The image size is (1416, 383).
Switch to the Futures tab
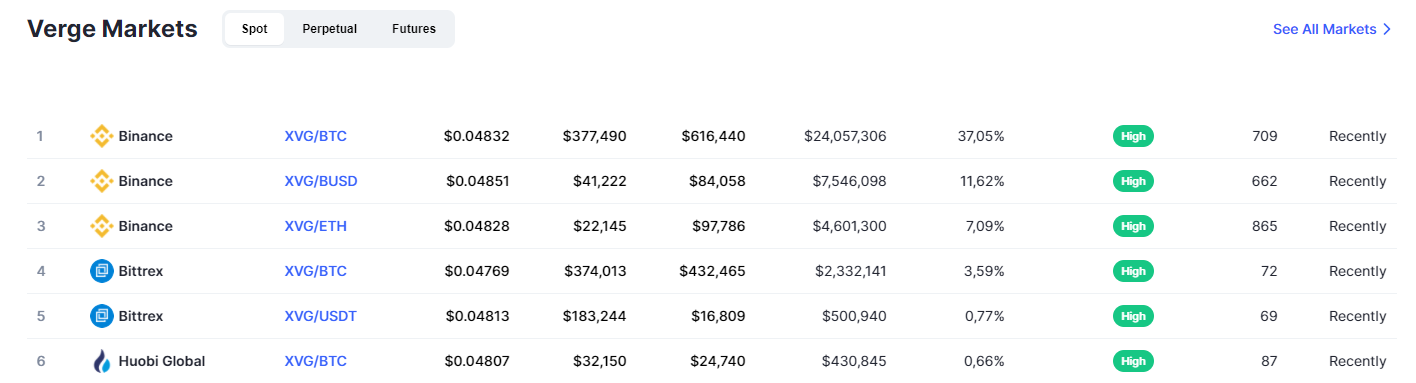point(414,29)
